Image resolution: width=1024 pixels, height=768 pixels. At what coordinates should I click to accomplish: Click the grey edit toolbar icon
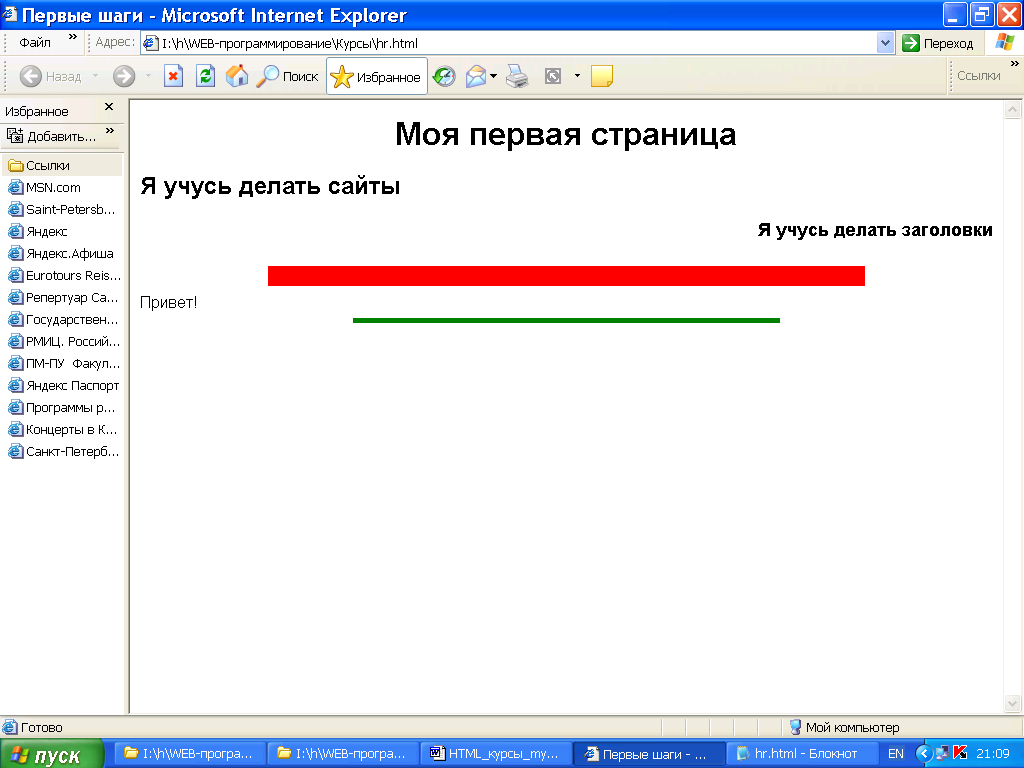point(552,76)
